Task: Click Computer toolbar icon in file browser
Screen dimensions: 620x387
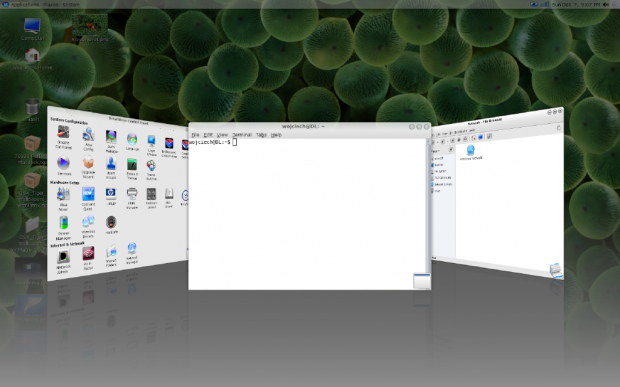Action: [480, 137]
